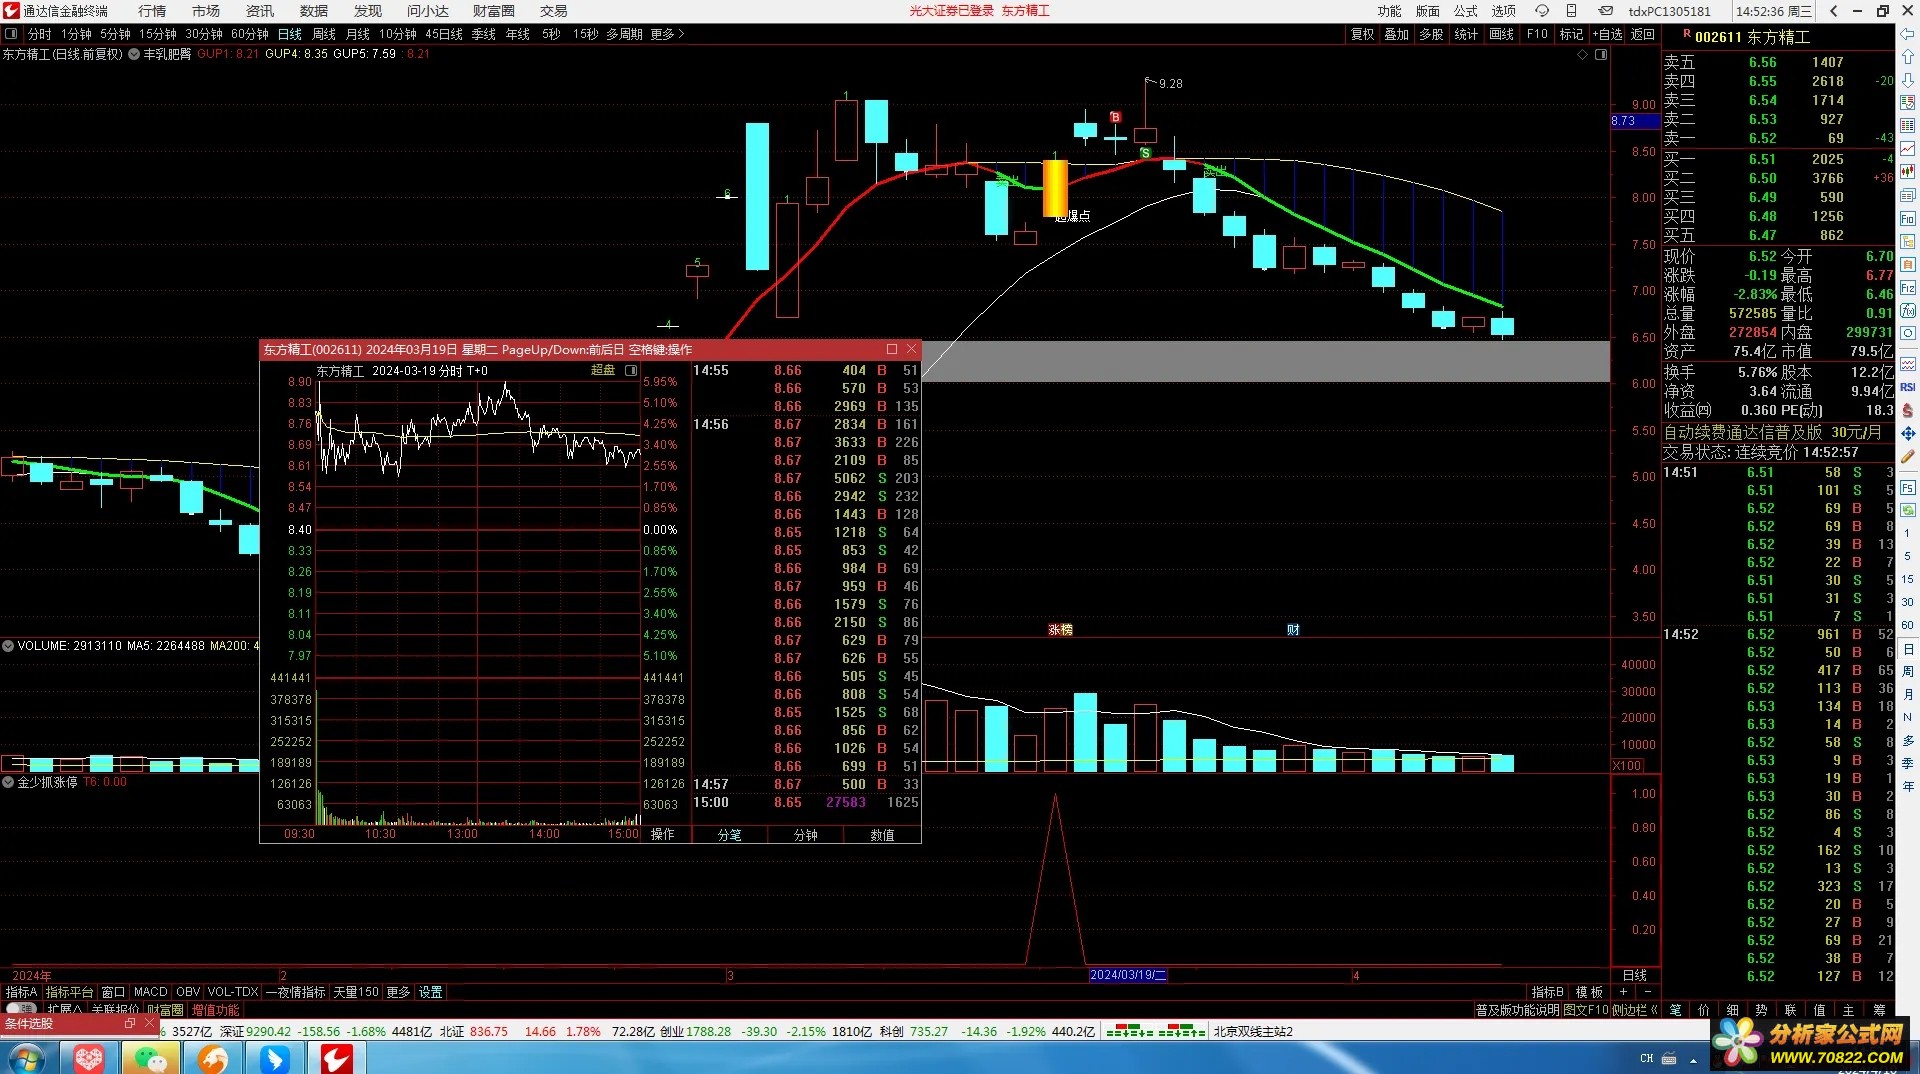This screenshot has height=1074, width=1920.
Task: Select the 60分钟 period
Action: [249, 34]
